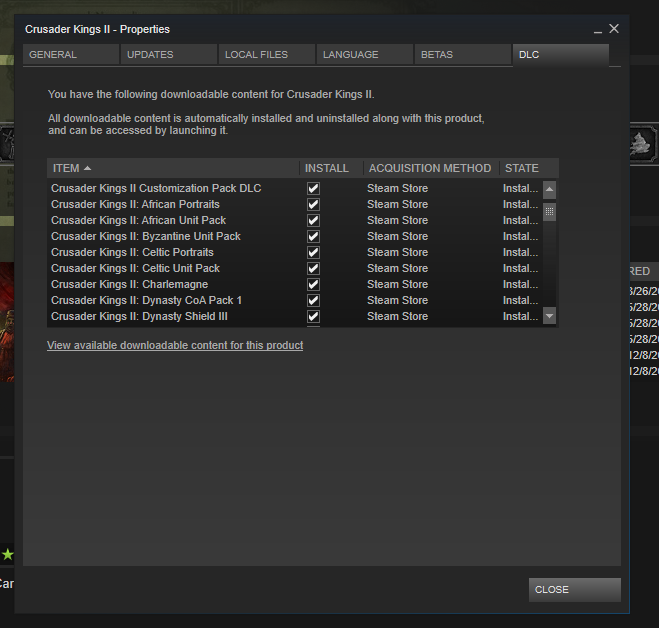This screenshot has height=628, width=659.
Task: Toggle install checkbox for Charlemagne DLC
Action: click(313, 284)
